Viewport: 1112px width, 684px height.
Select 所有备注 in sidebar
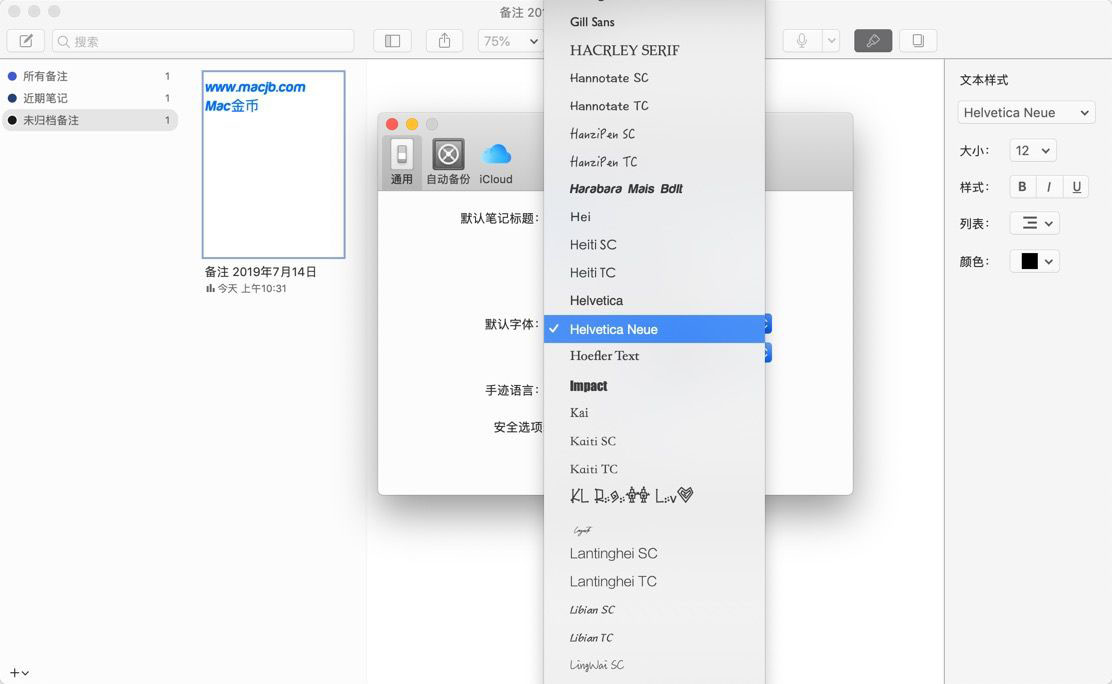coord(89,76)
